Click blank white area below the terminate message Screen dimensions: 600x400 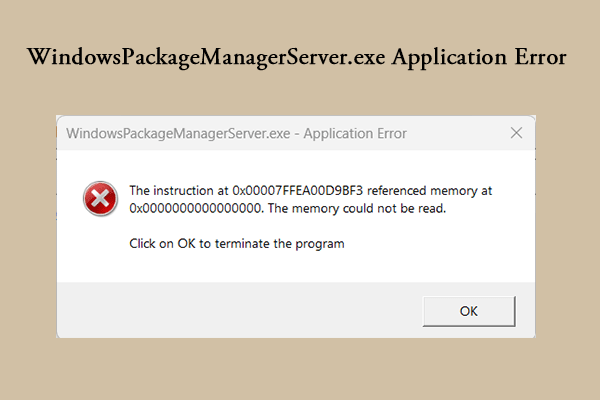click(x=295, y=268)
